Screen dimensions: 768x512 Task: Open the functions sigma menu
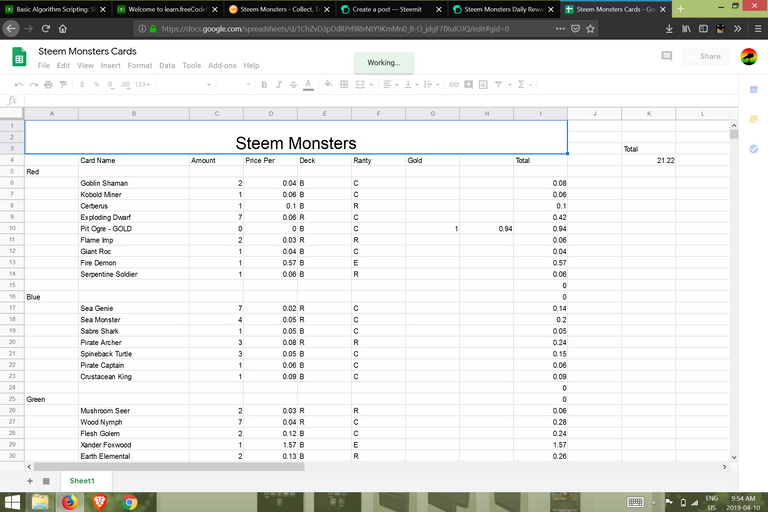524,85
